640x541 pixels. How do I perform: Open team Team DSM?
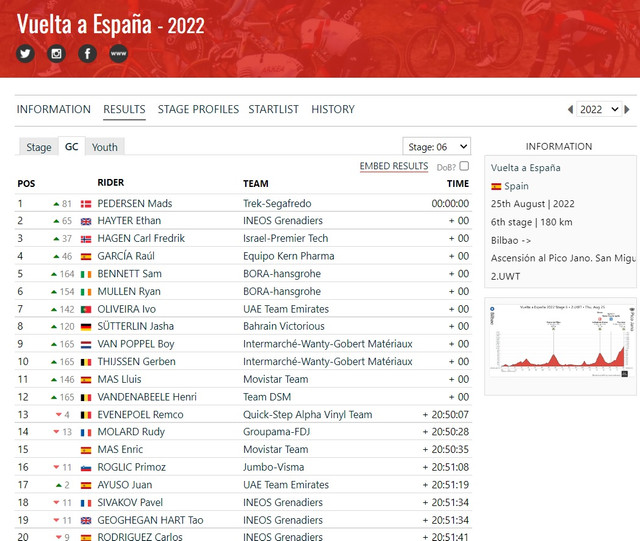(x=267, y=397)
